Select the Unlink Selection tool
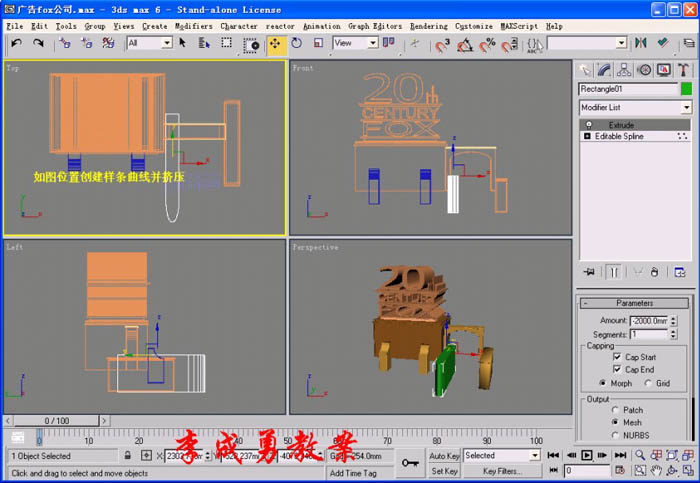 [87, 43]
